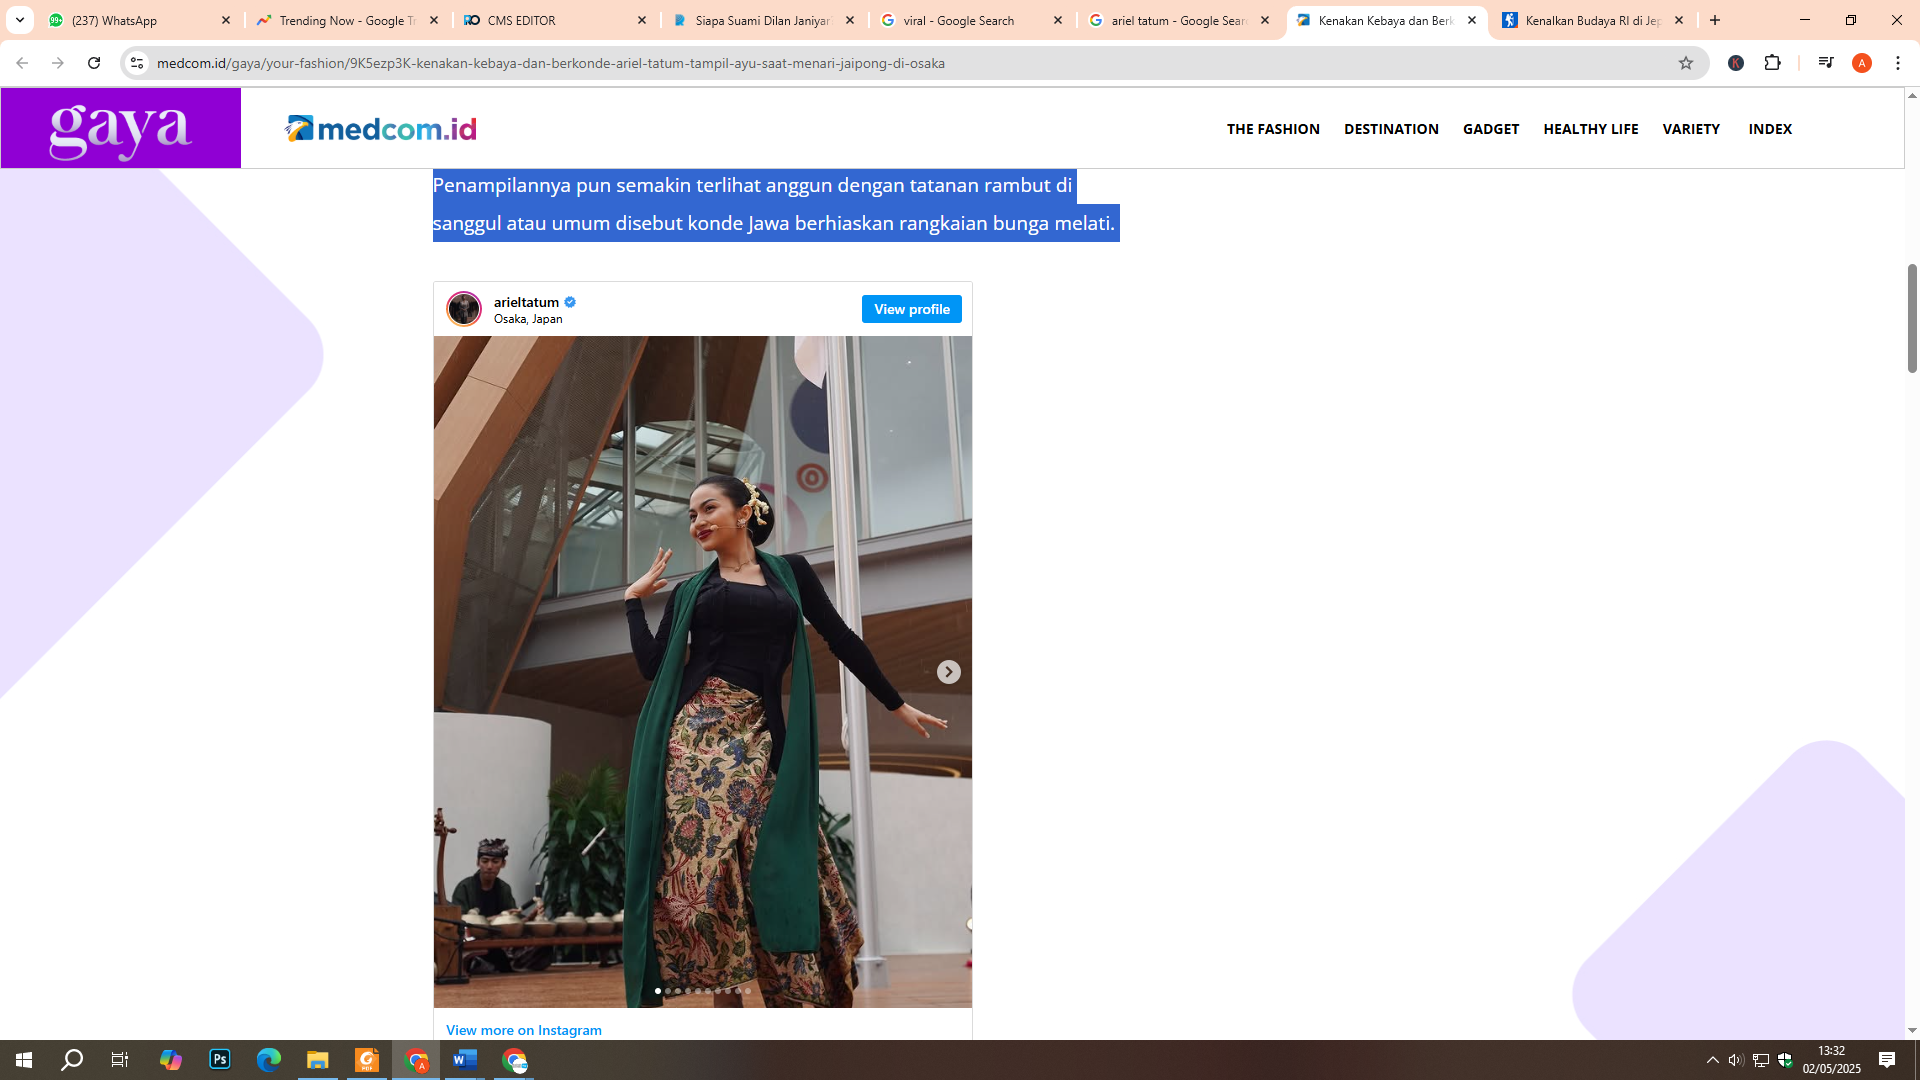Open DESTINATION menu item
The width and height of the screenshot is (1920, 1080).
pos(1391,129)
